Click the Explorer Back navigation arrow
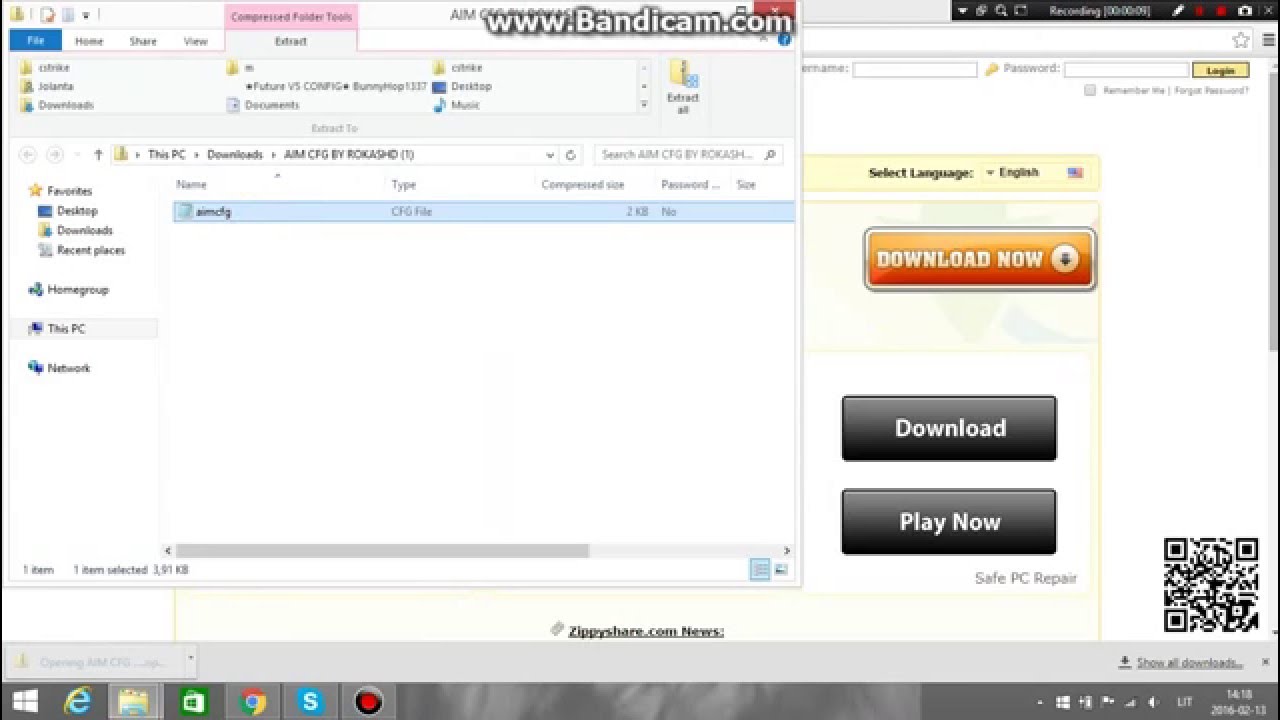This screenshot has width=1280, height=720. [28, 155]
